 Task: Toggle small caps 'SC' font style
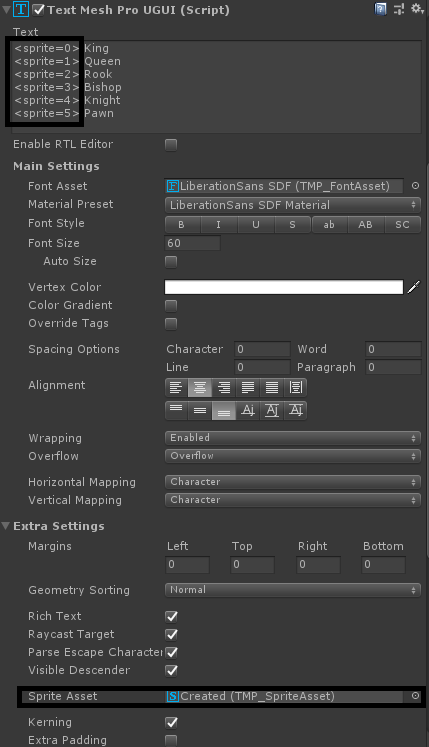coord(402,224)
